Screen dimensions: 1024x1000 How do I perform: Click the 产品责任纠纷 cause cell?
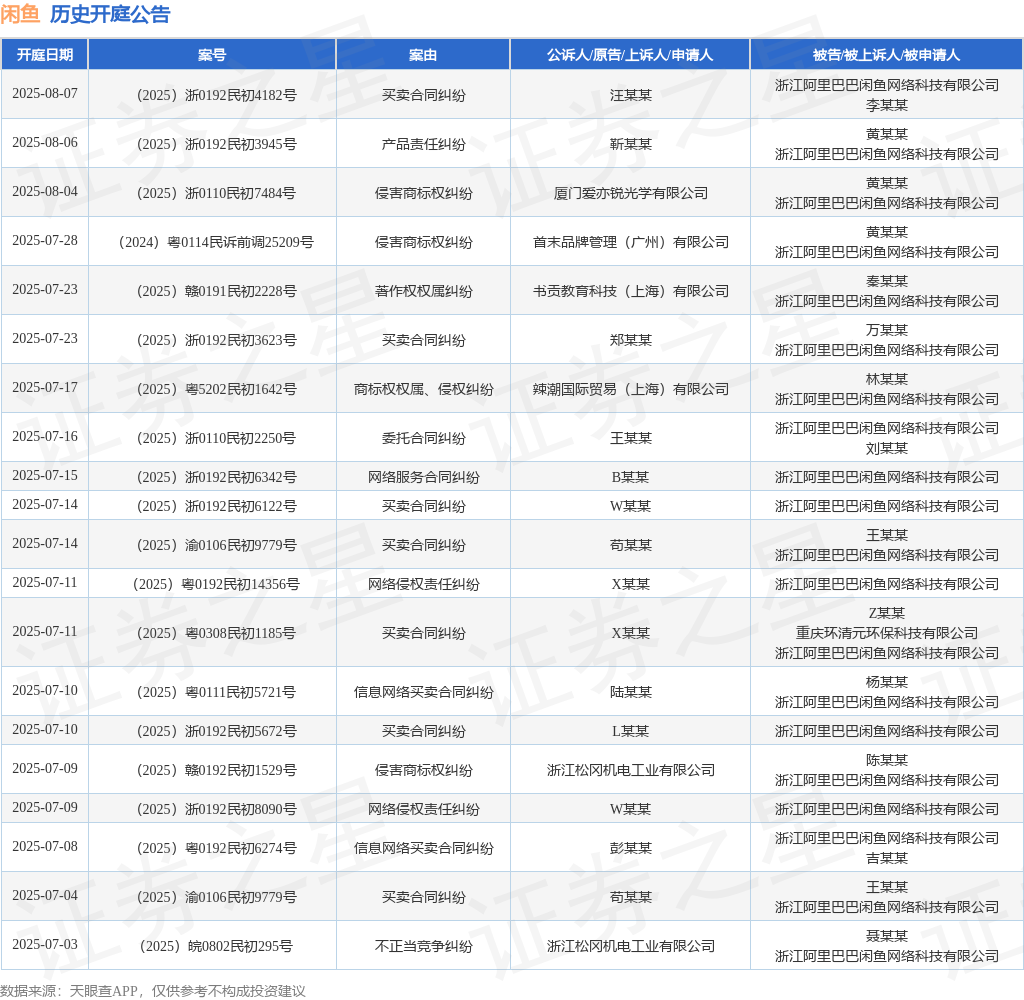423,144
